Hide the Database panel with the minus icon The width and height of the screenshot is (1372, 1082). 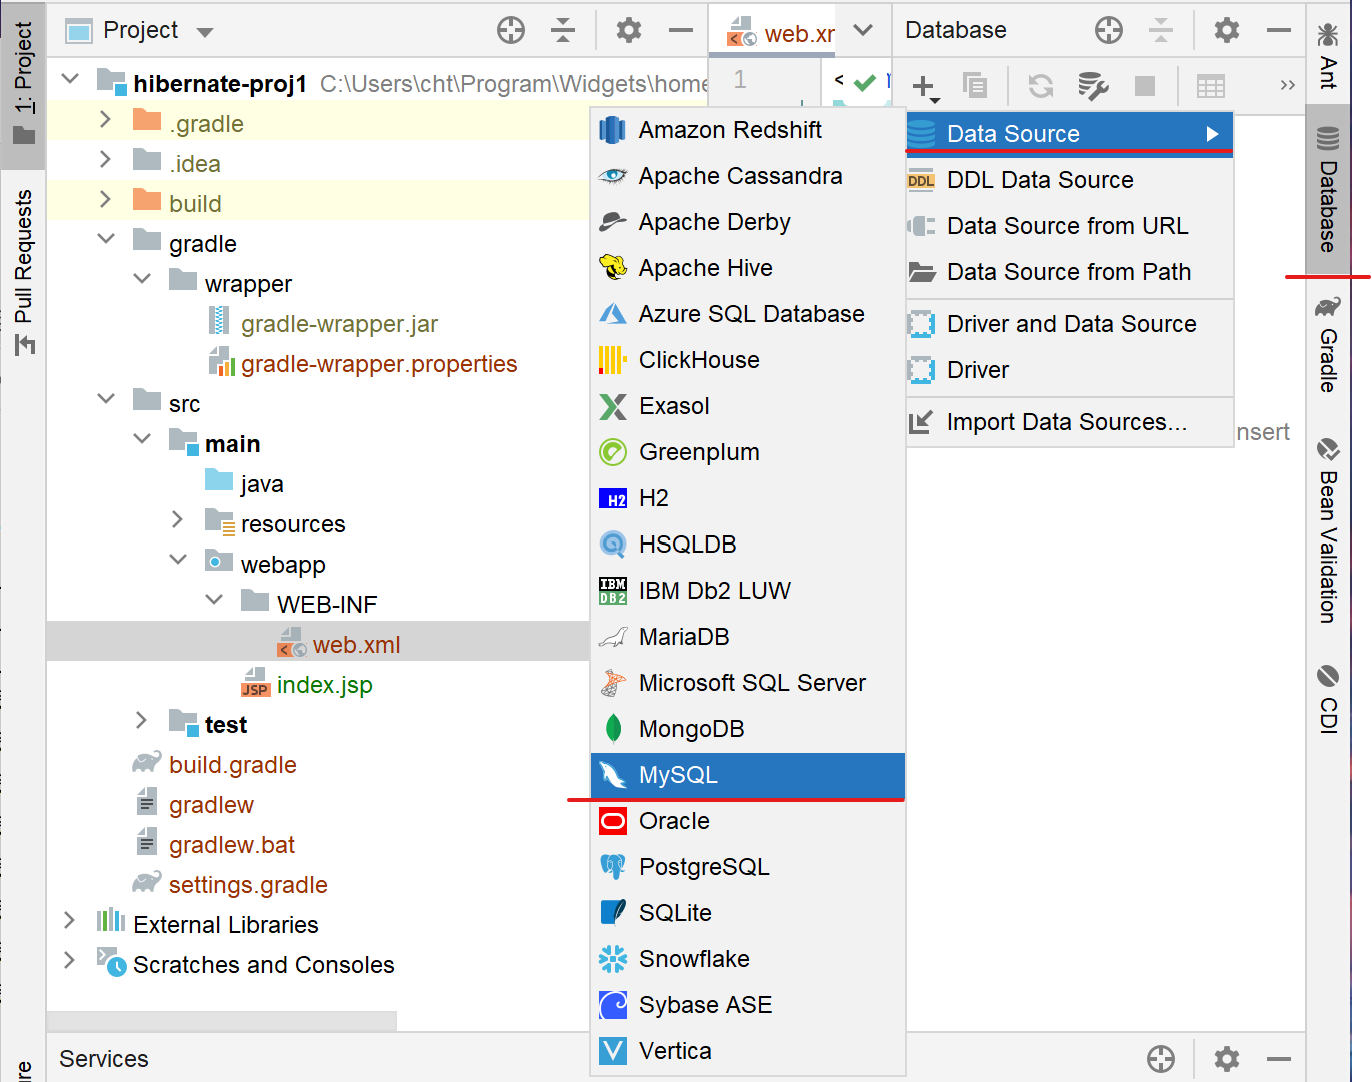click(1279, 31)
